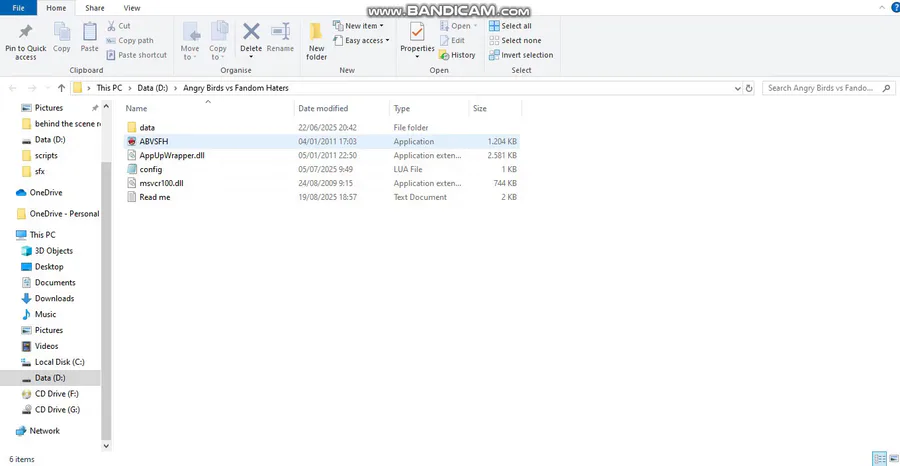The image size is (900, 466).
Task: Collapse the ribbon with the chevron
Action: tap(882, 8)
